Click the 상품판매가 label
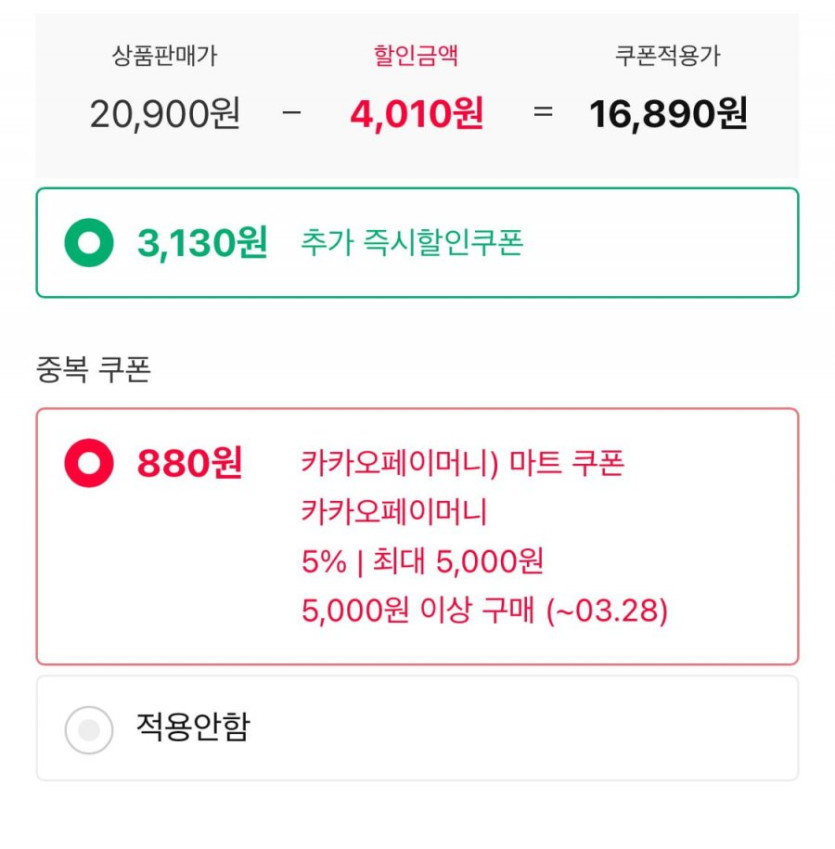 (164, 56)
